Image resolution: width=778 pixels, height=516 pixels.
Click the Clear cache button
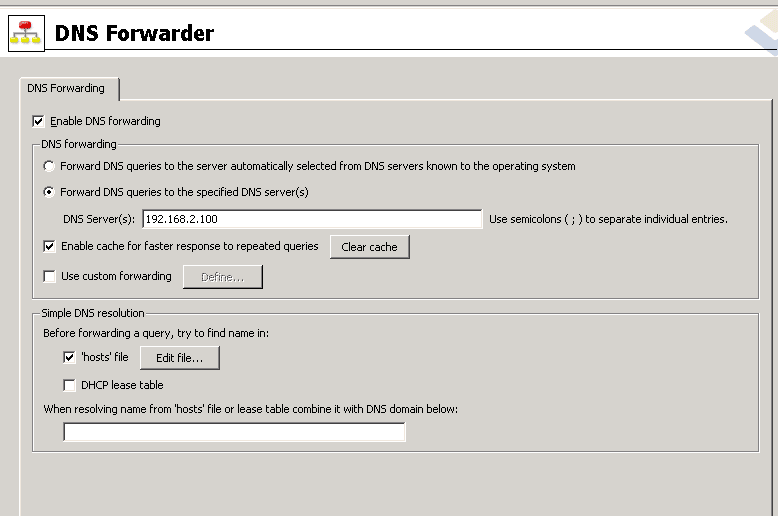coord(370,247)
